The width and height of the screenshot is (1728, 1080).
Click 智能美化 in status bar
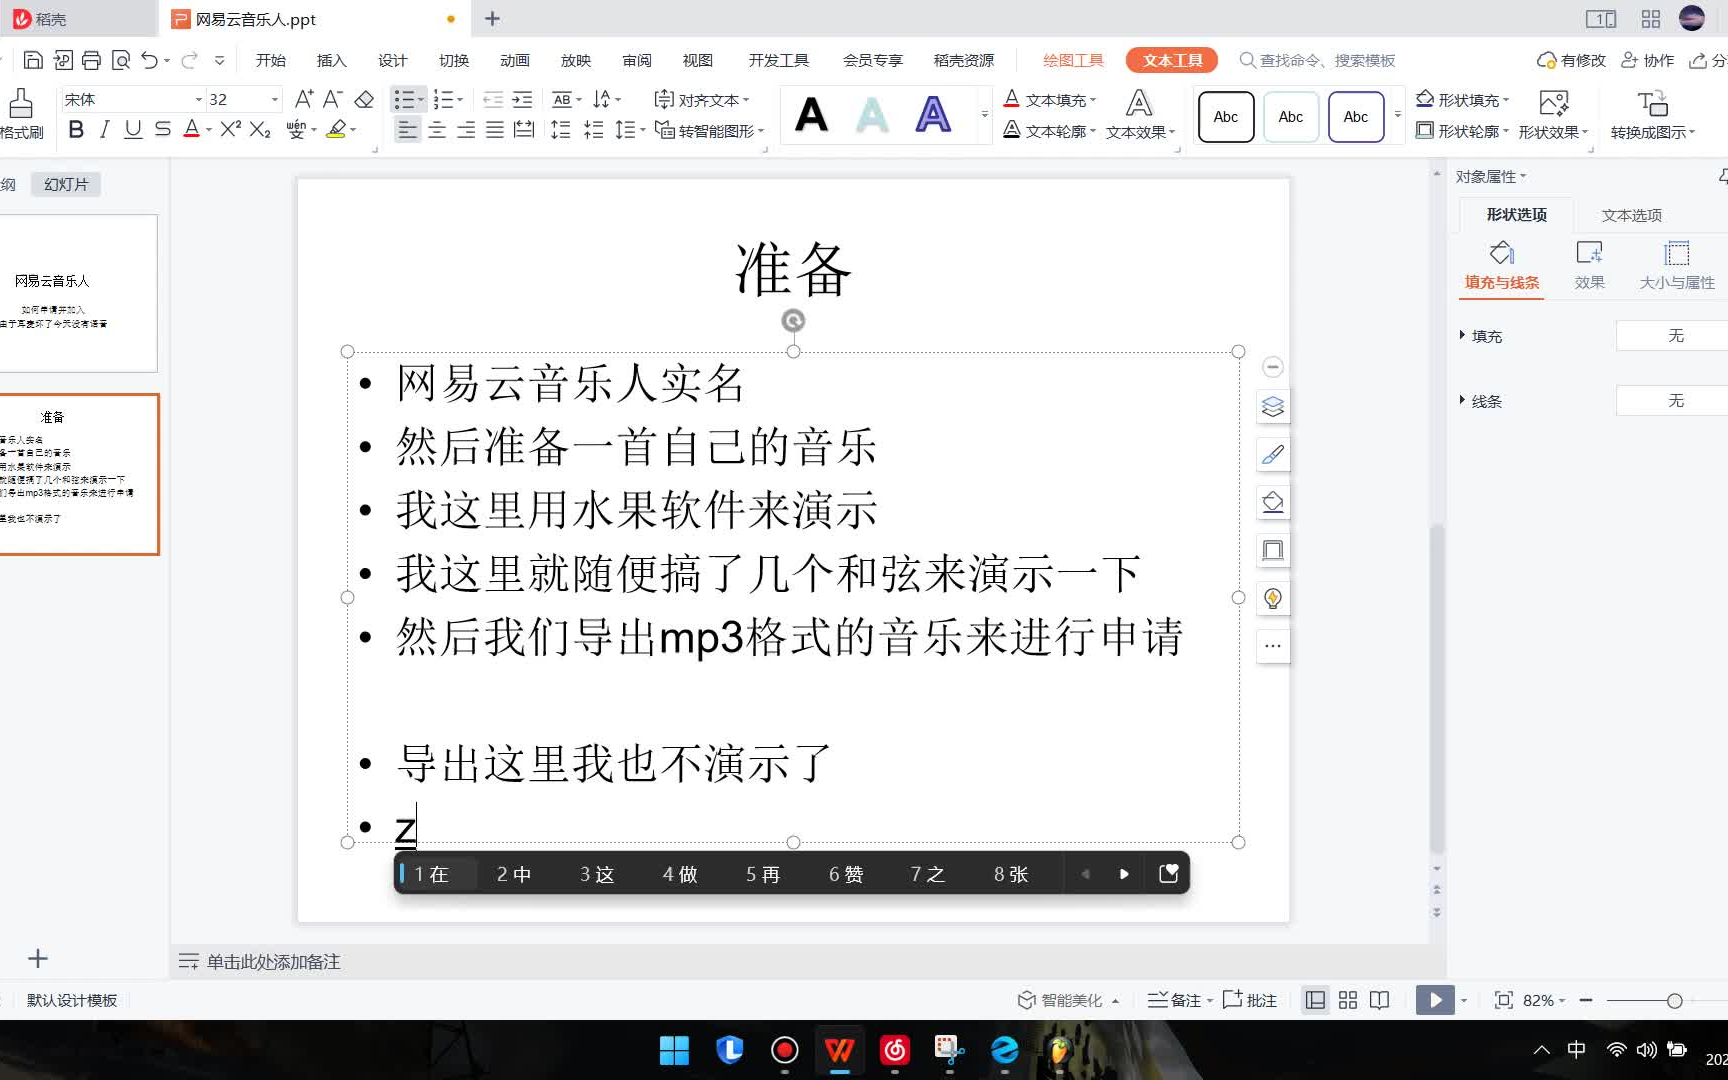tap(1068, 1000)
